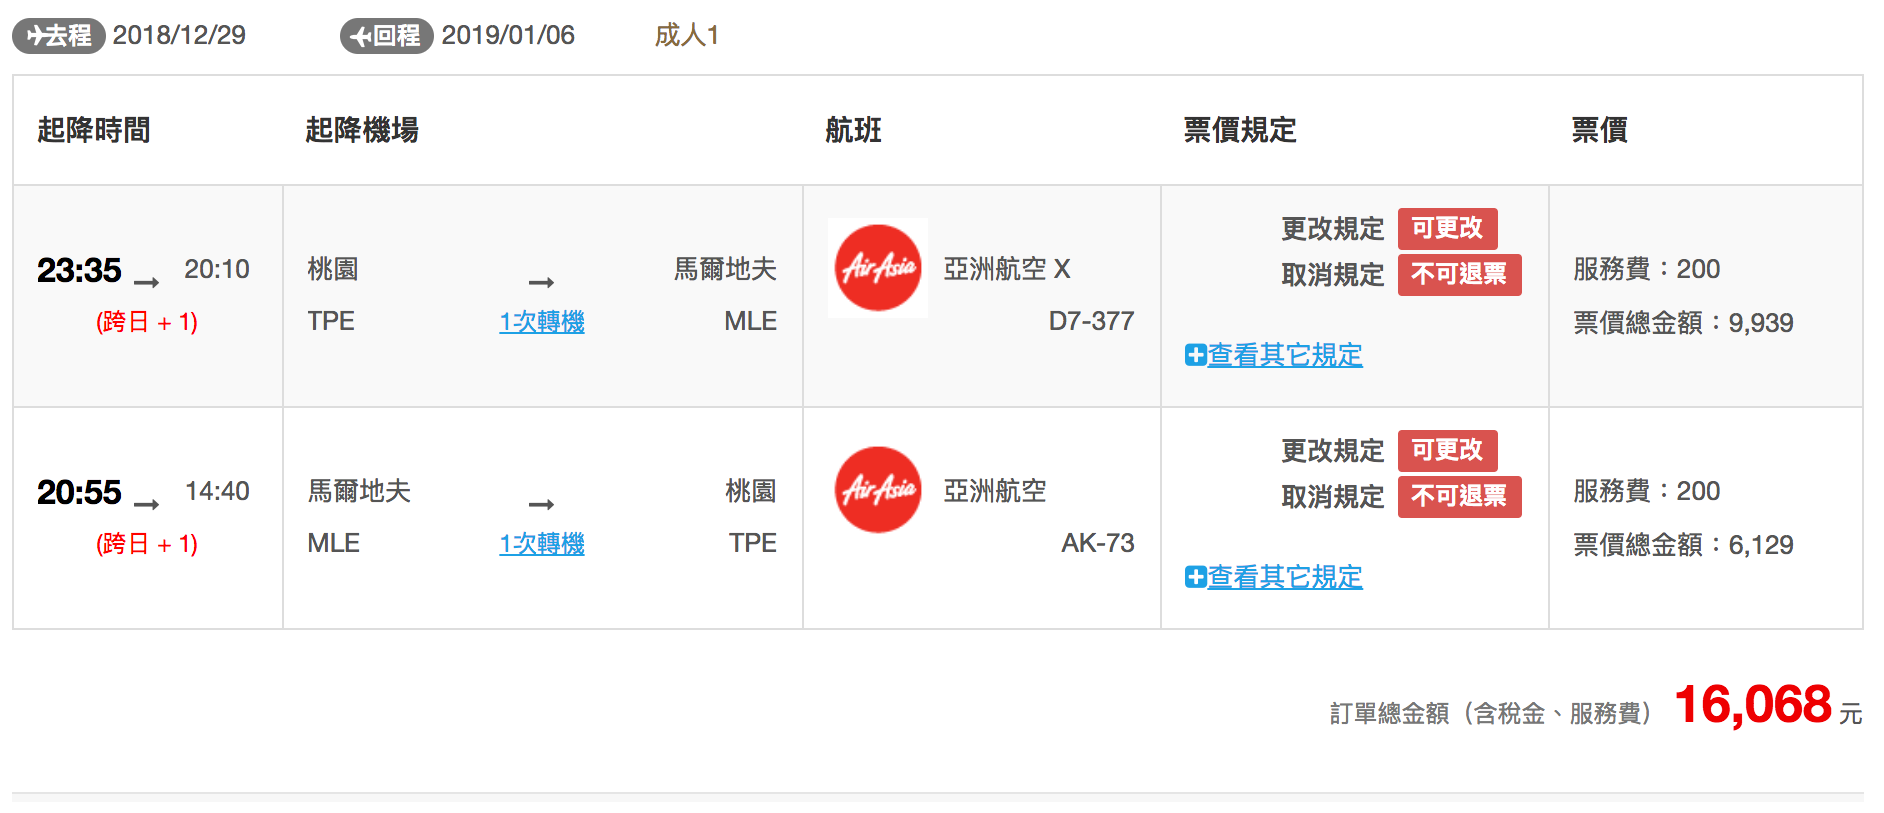Click the 不可退票 badge on the return flight
This screenshot has width=1884, height=813.
click(1459, 496)
